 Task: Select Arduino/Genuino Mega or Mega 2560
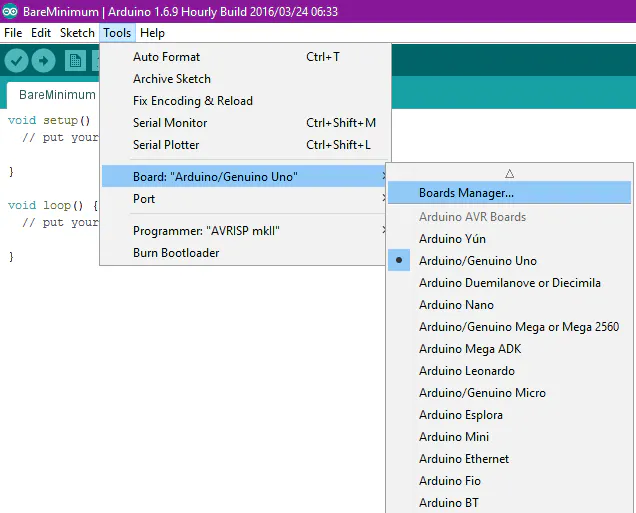pyautogui.click(x=509, y=327)
